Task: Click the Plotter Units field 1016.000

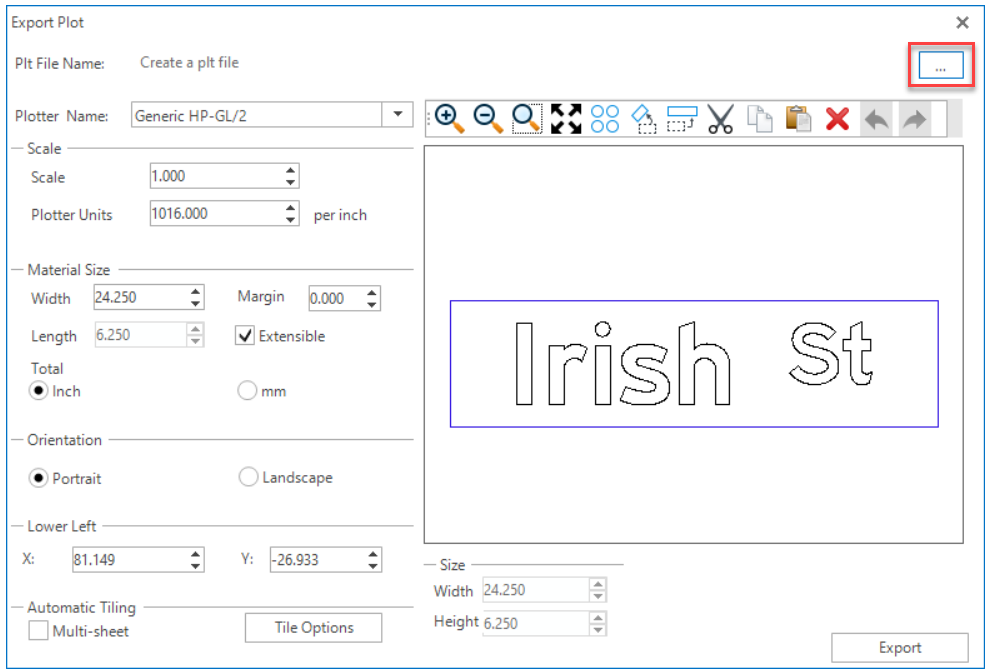Action: tap(217, 213)
